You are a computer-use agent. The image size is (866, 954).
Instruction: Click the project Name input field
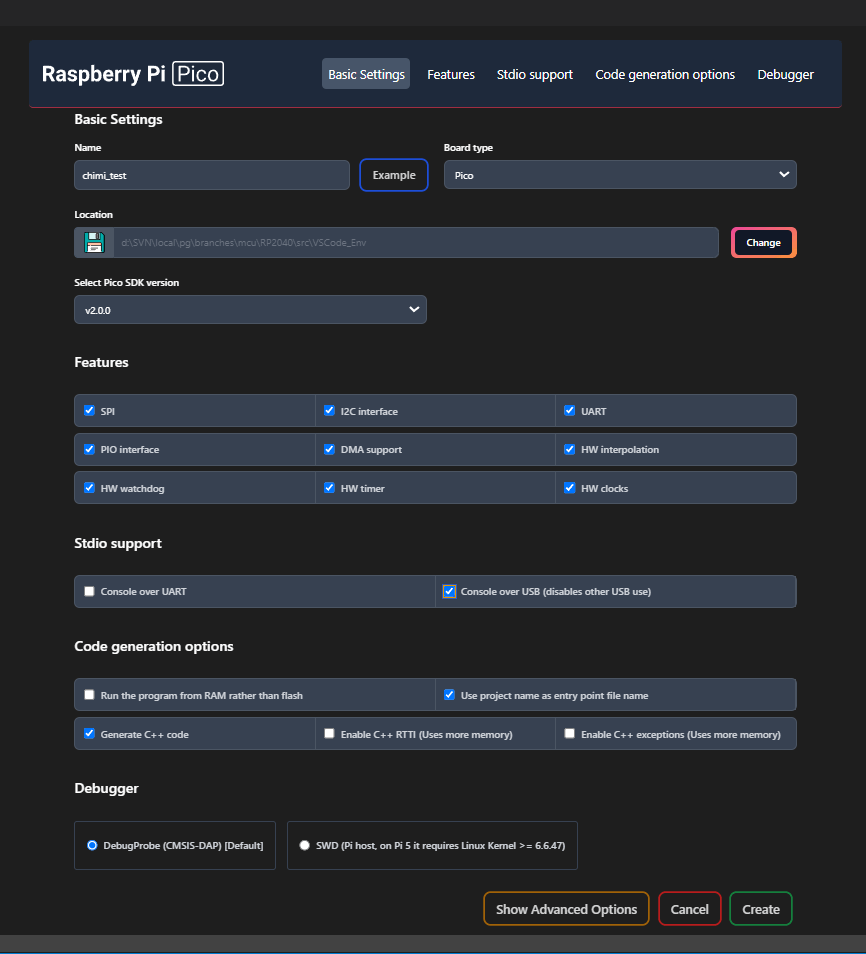pos(212,175)
